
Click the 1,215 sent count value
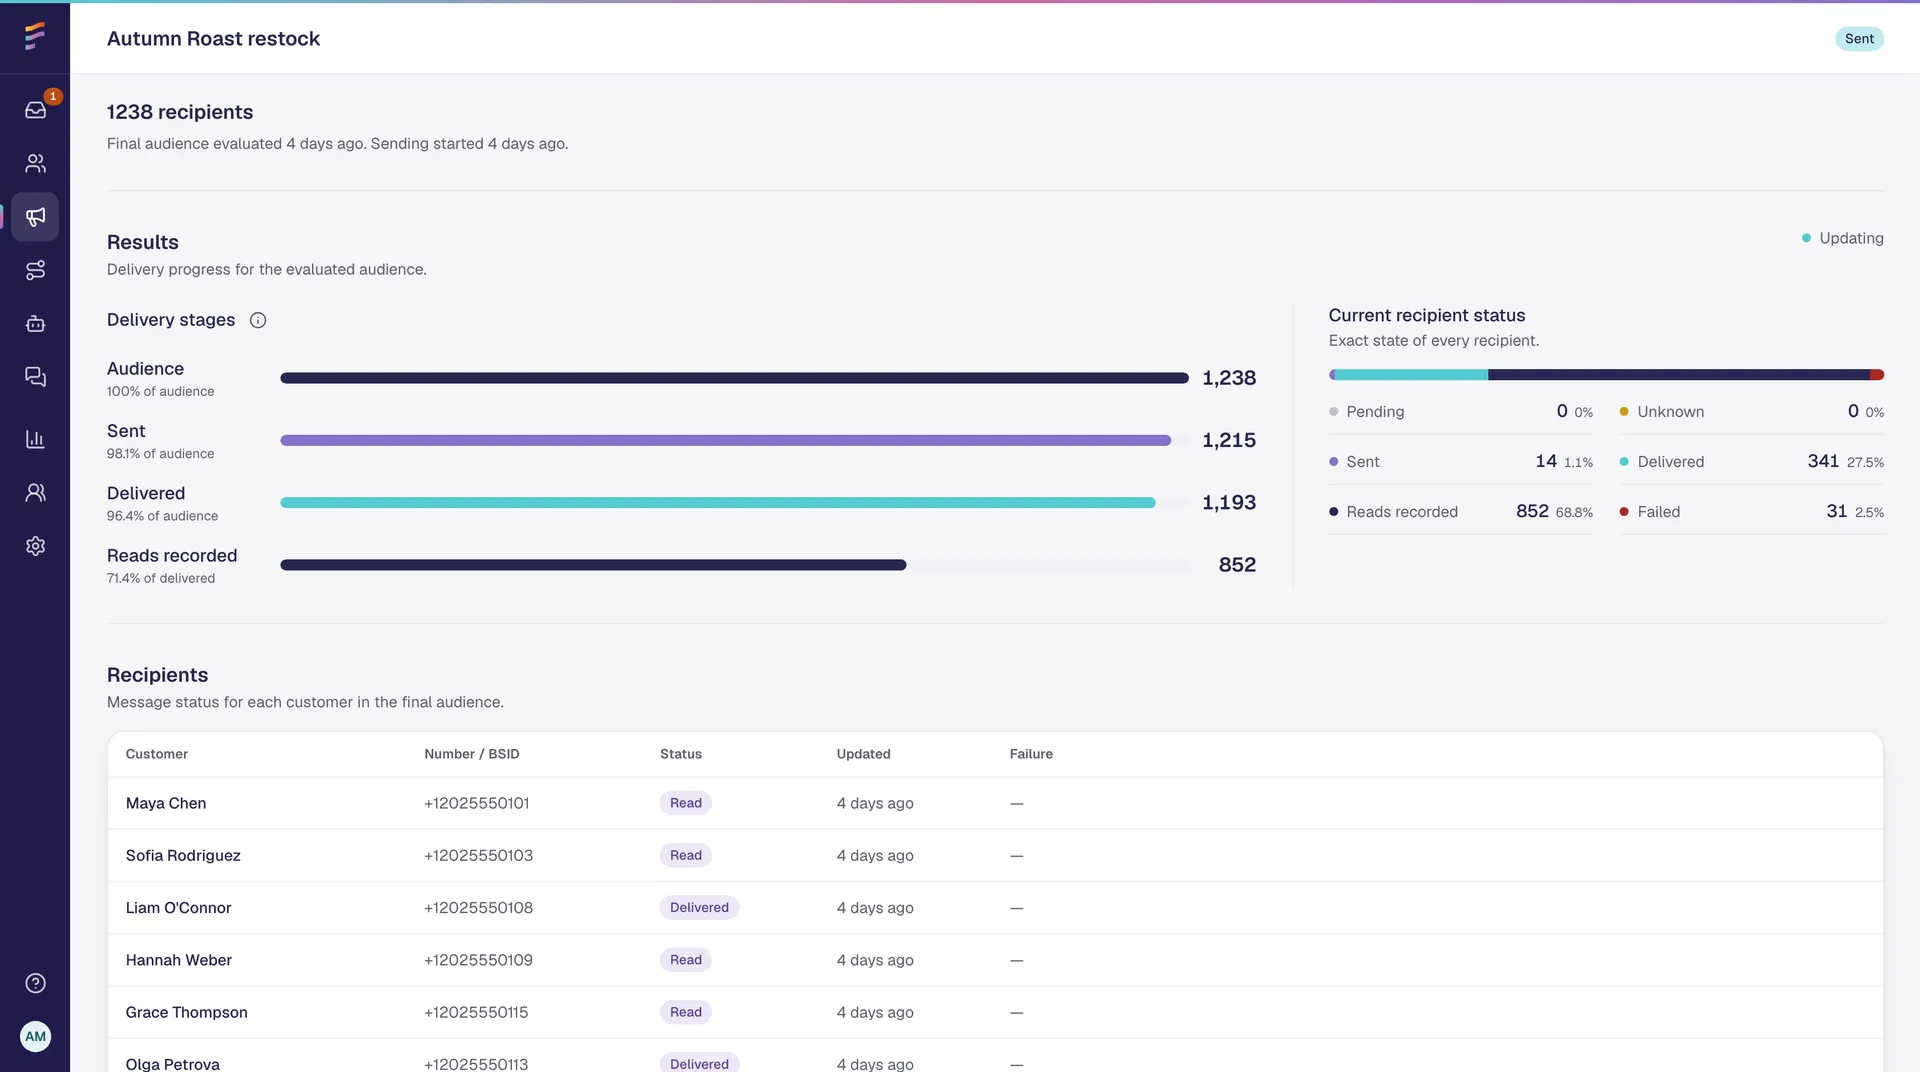point(1229,440)
